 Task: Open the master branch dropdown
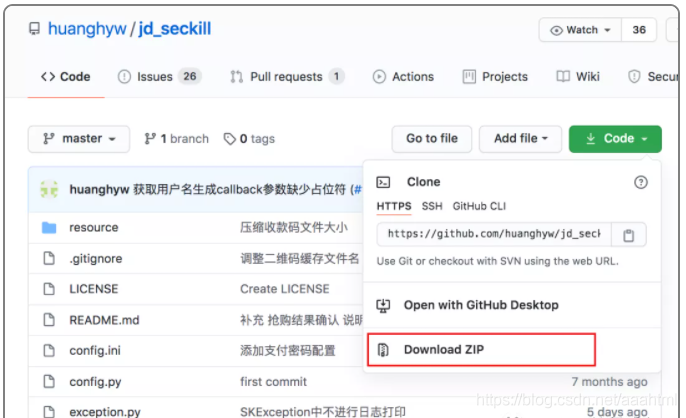click(79, 139)
